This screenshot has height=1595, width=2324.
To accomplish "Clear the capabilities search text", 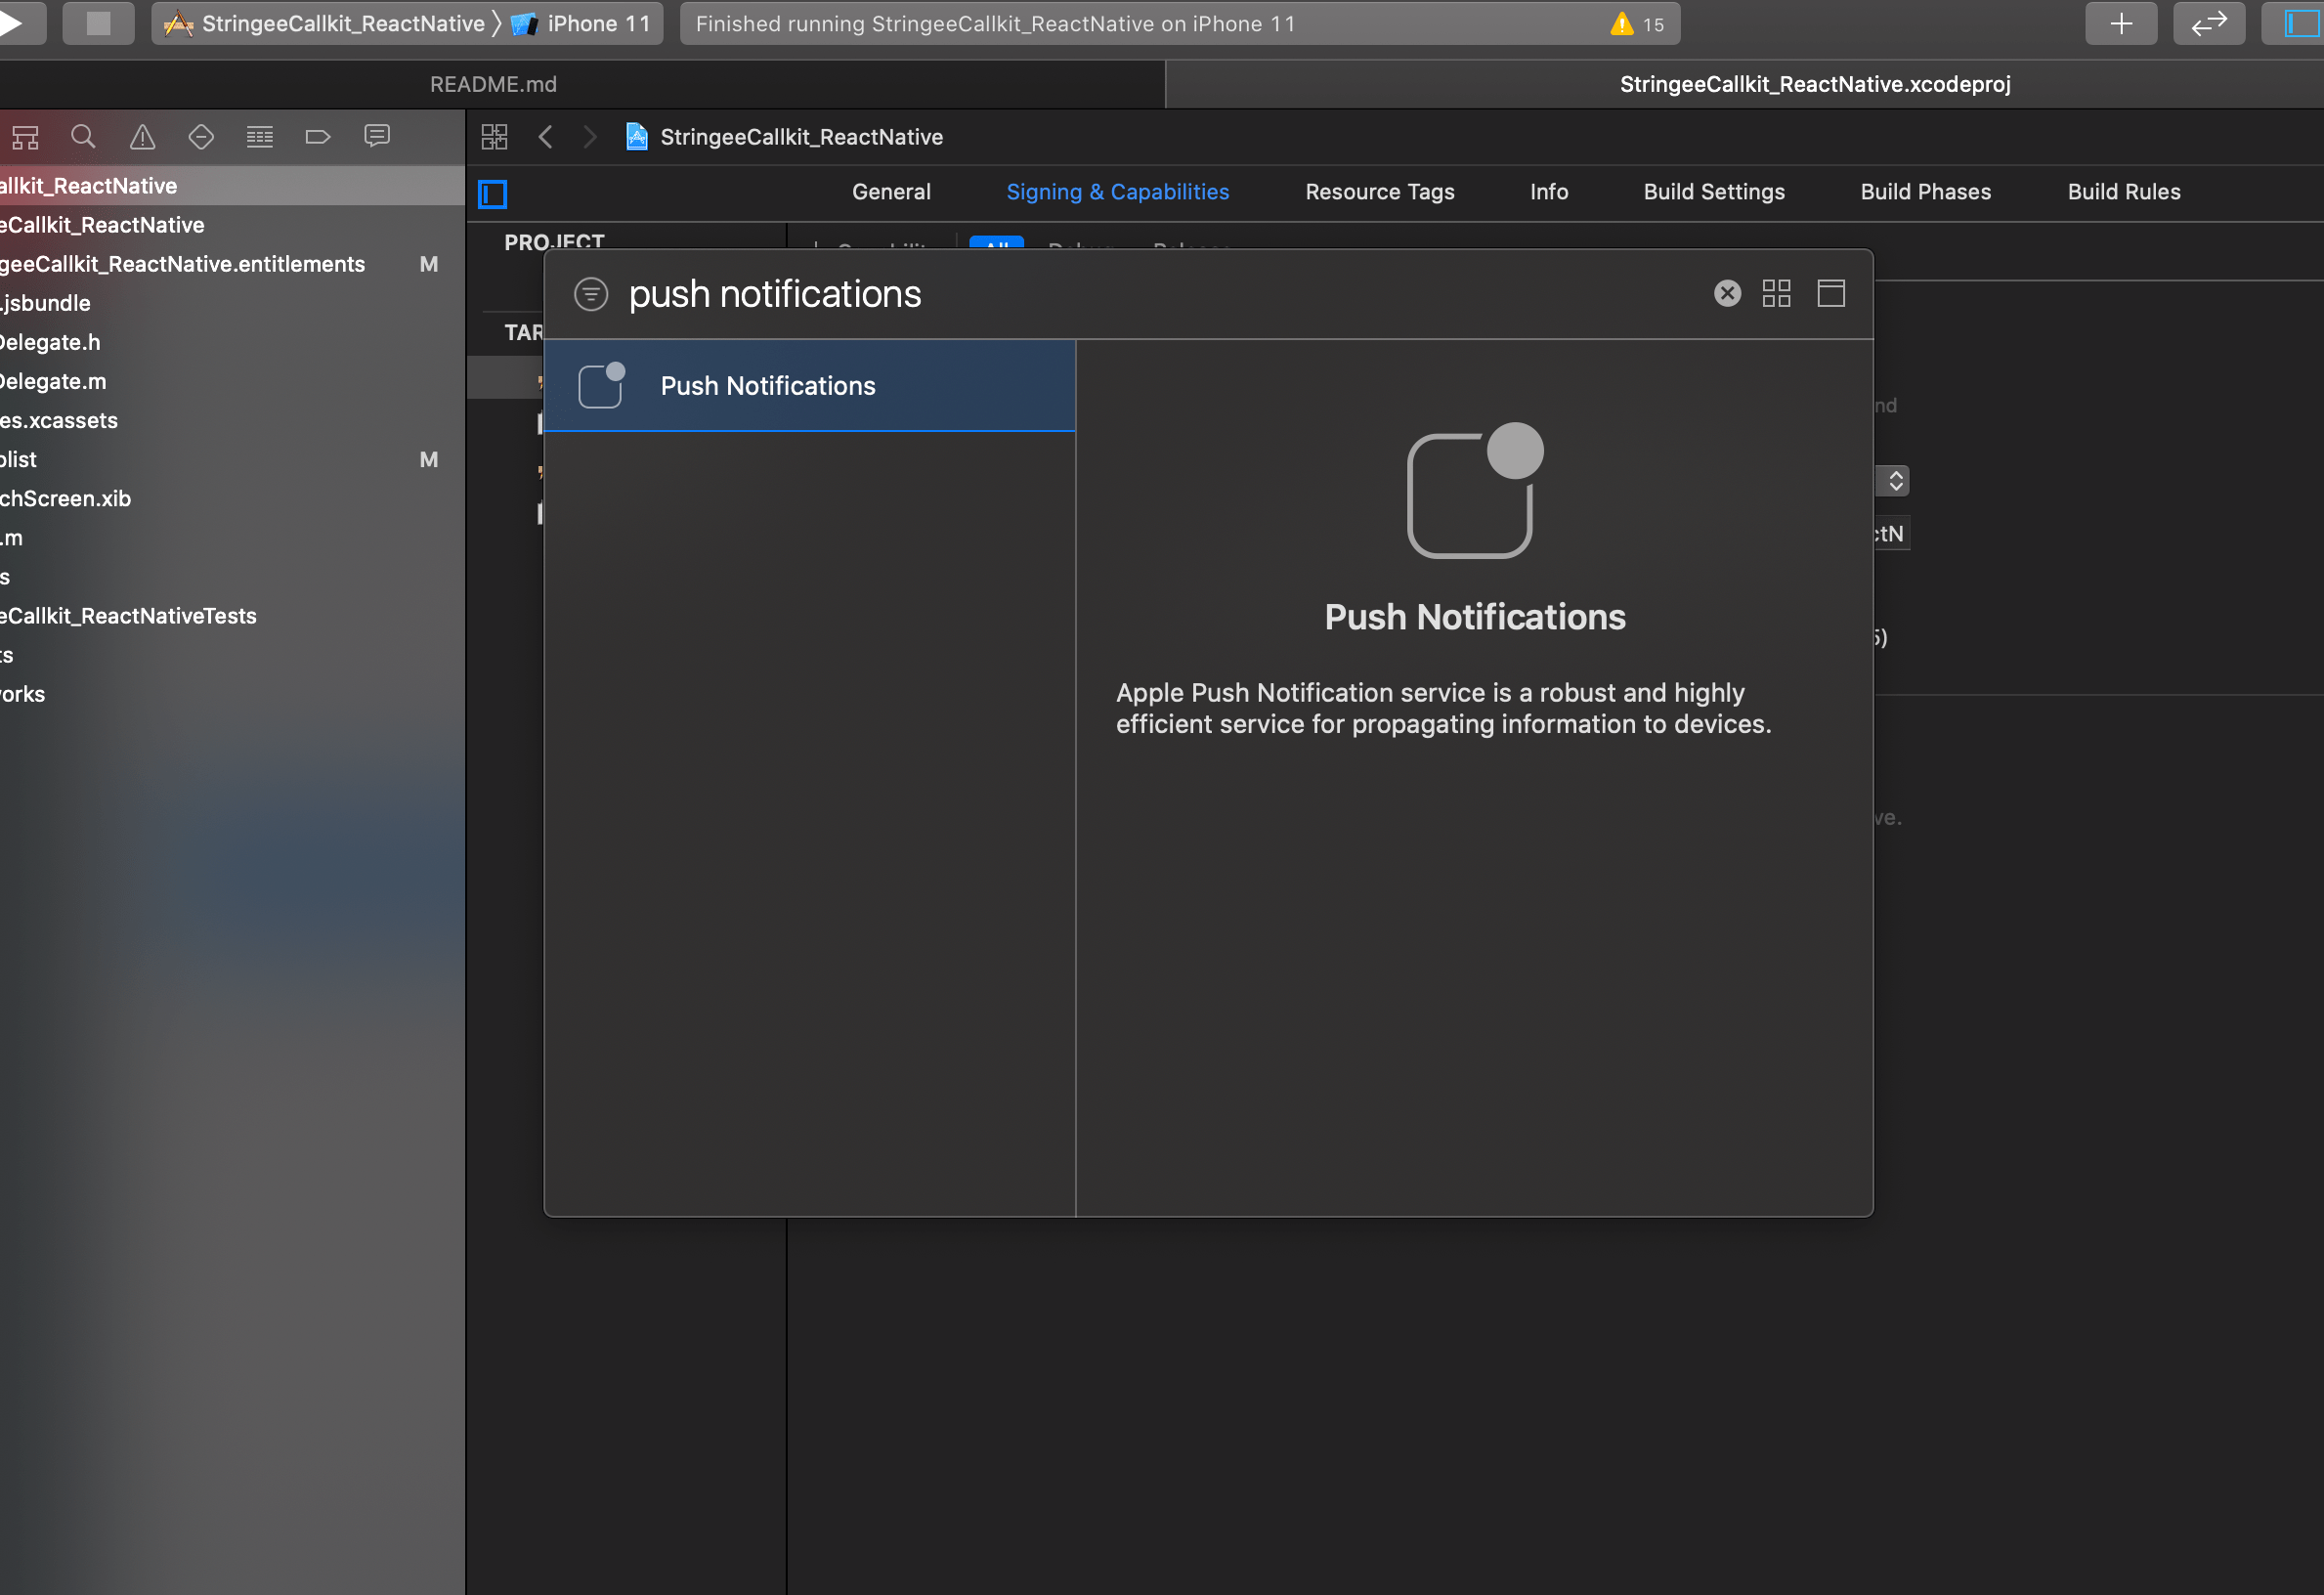I will pos(1727,293).
